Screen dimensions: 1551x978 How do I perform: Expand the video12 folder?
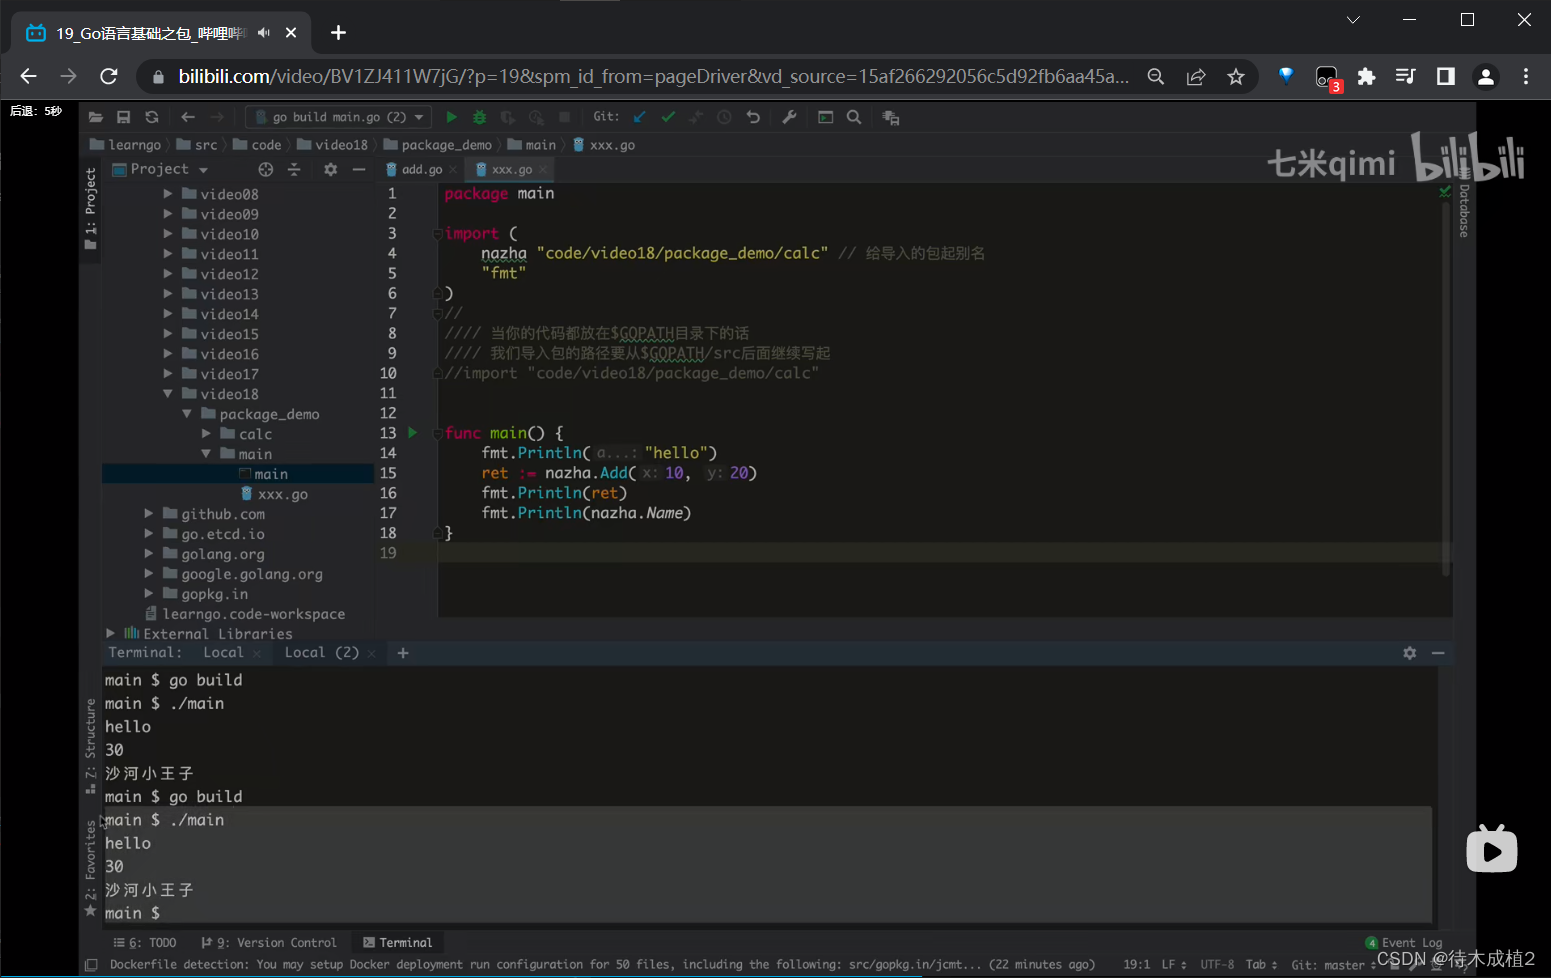pos(168,274)
